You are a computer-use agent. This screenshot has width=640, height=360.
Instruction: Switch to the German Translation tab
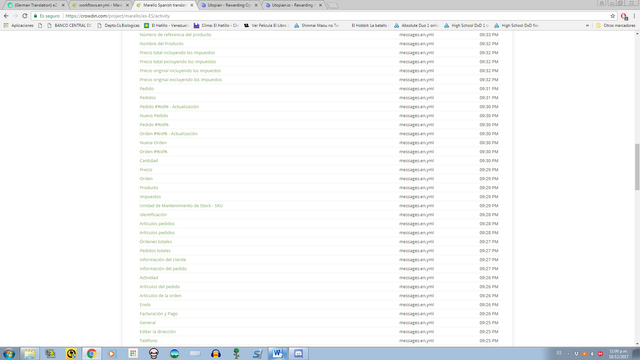(36, 5)
